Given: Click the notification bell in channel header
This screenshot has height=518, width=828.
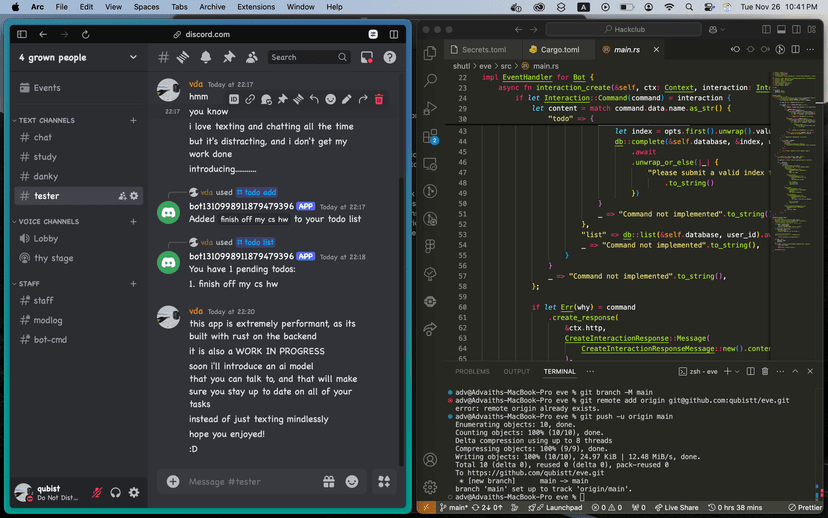Looking at the screenshot, I should (206, 57).
